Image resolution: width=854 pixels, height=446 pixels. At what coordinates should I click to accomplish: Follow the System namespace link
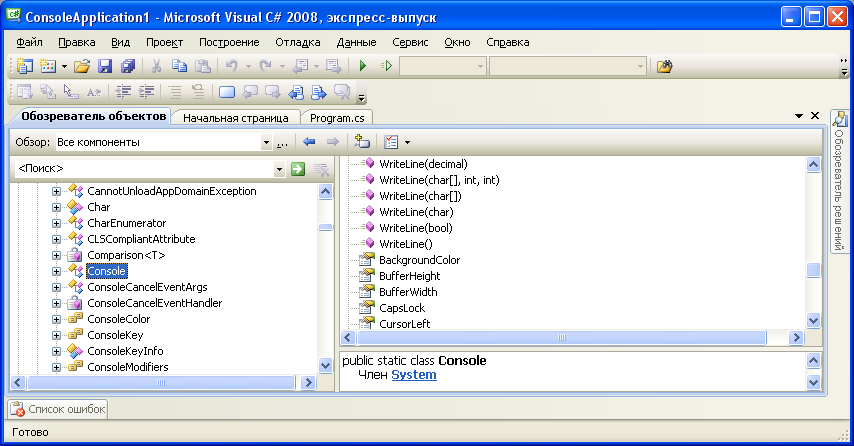coord(414,375)
